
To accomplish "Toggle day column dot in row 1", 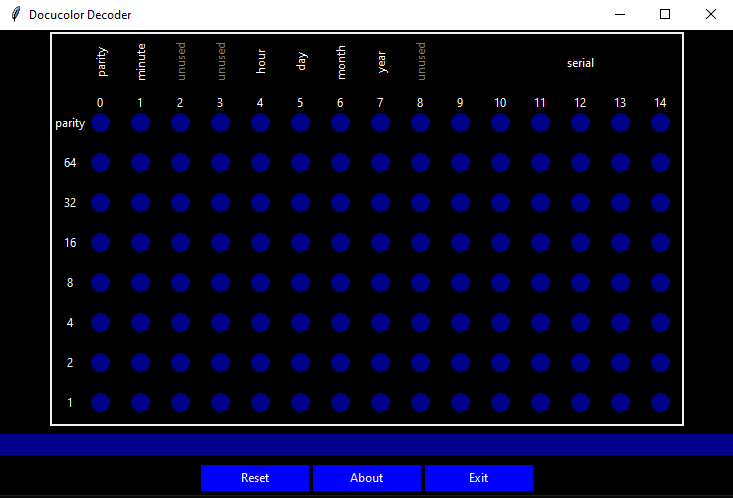I will click(300, 403).
